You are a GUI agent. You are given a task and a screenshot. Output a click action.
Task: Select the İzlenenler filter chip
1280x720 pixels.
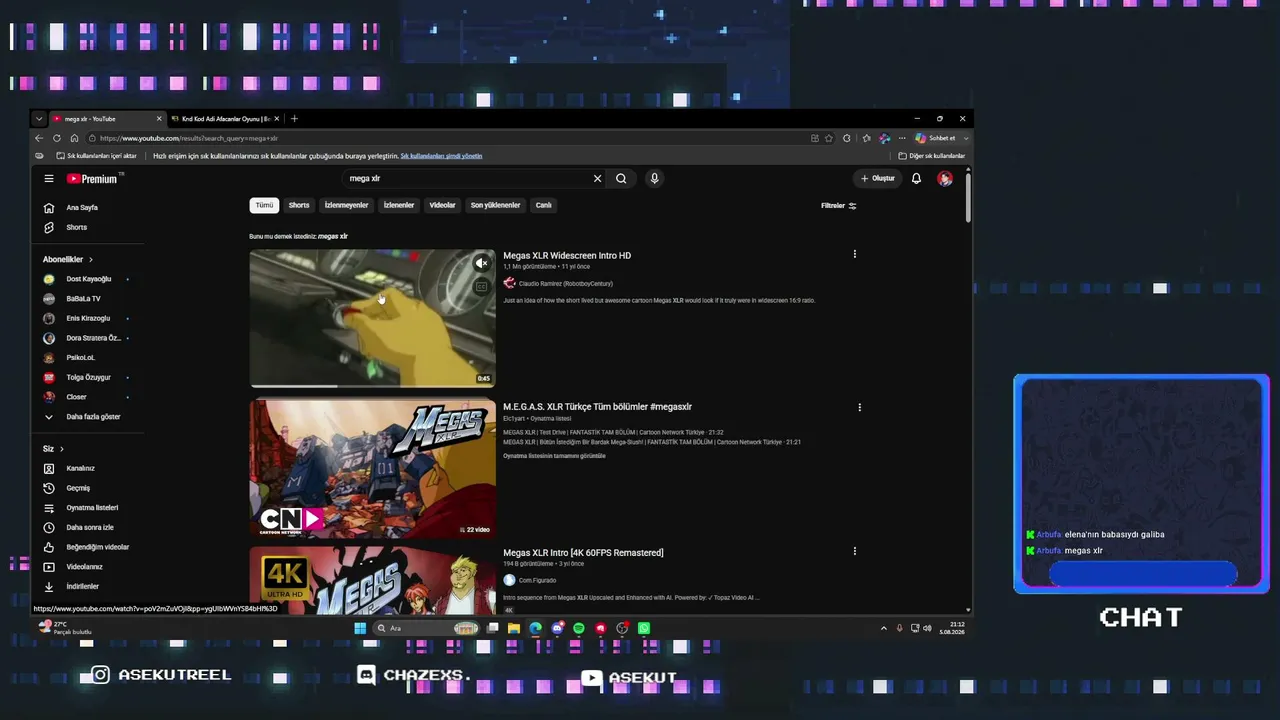pos(399,206)
